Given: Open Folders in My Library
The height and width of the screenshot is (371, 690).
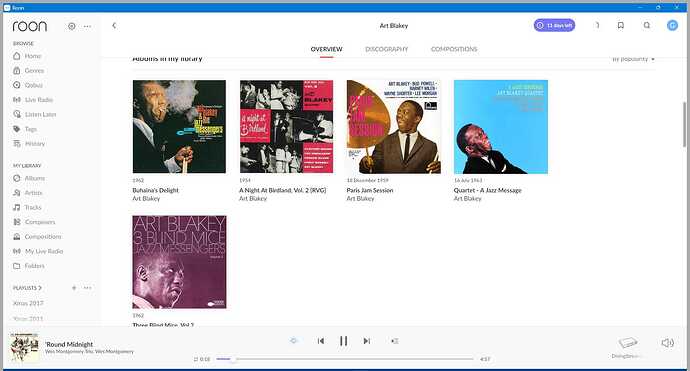Looking at the screenshot, I should click(29, 266).
